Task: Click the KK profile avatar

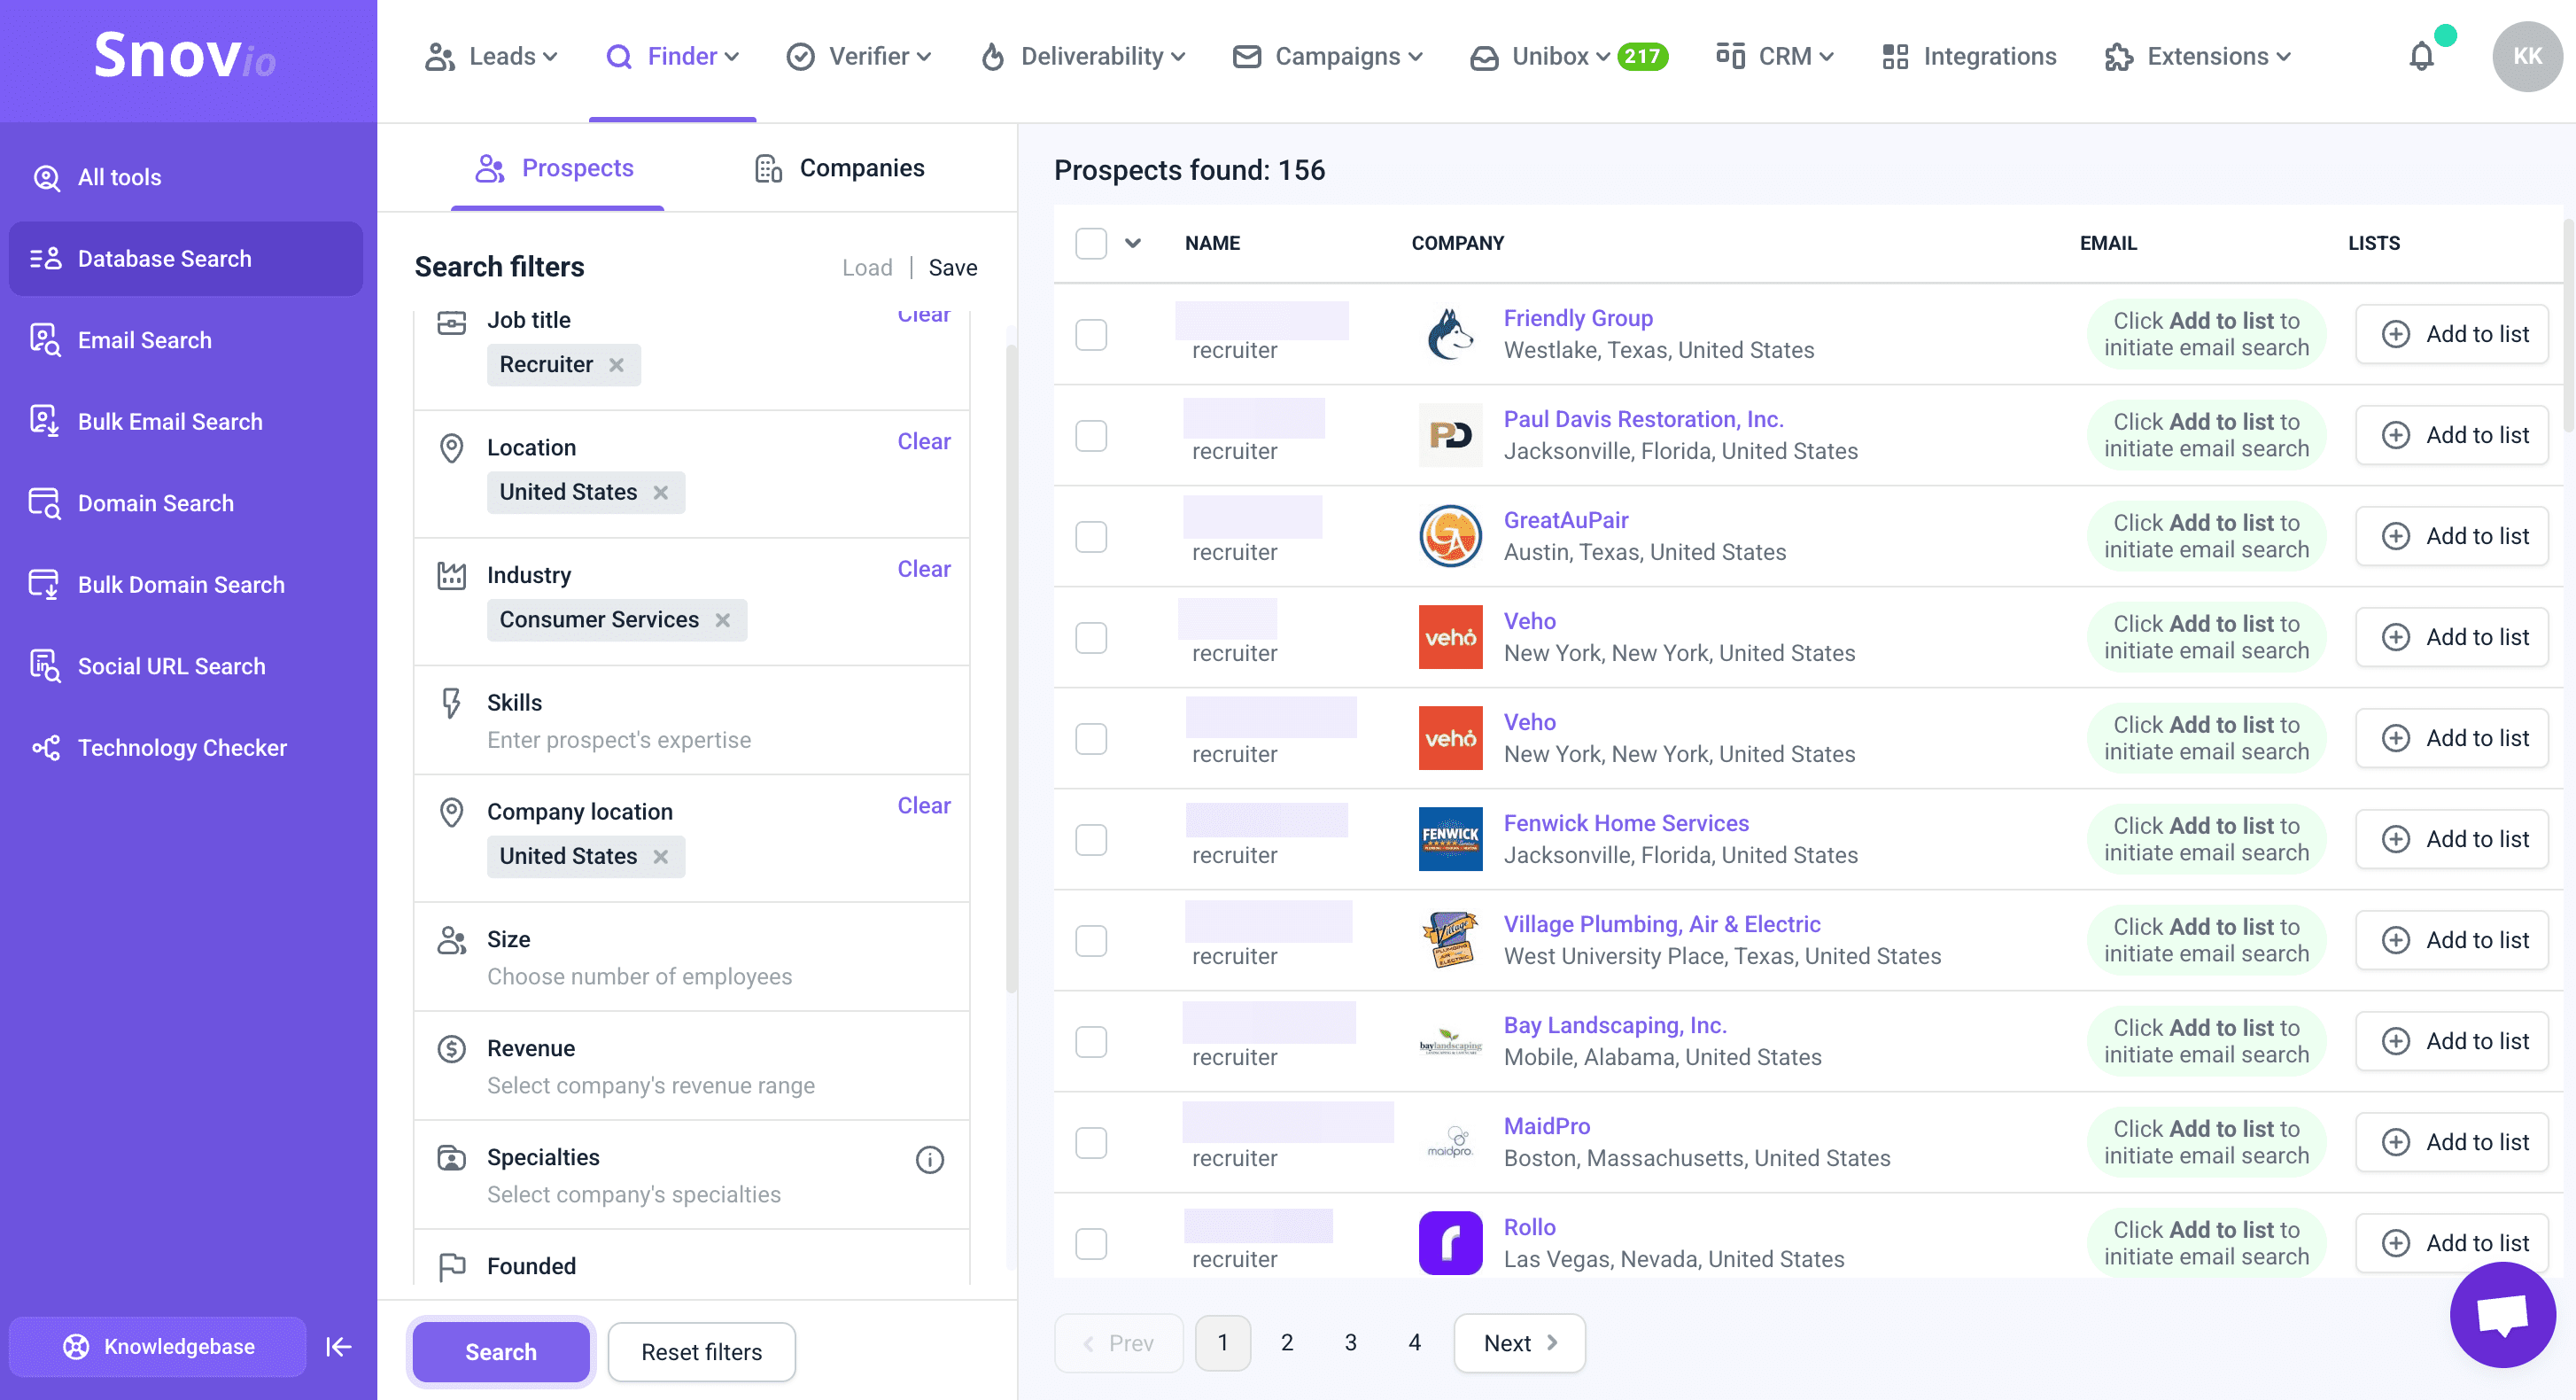Action: [x=2526, y=57]
